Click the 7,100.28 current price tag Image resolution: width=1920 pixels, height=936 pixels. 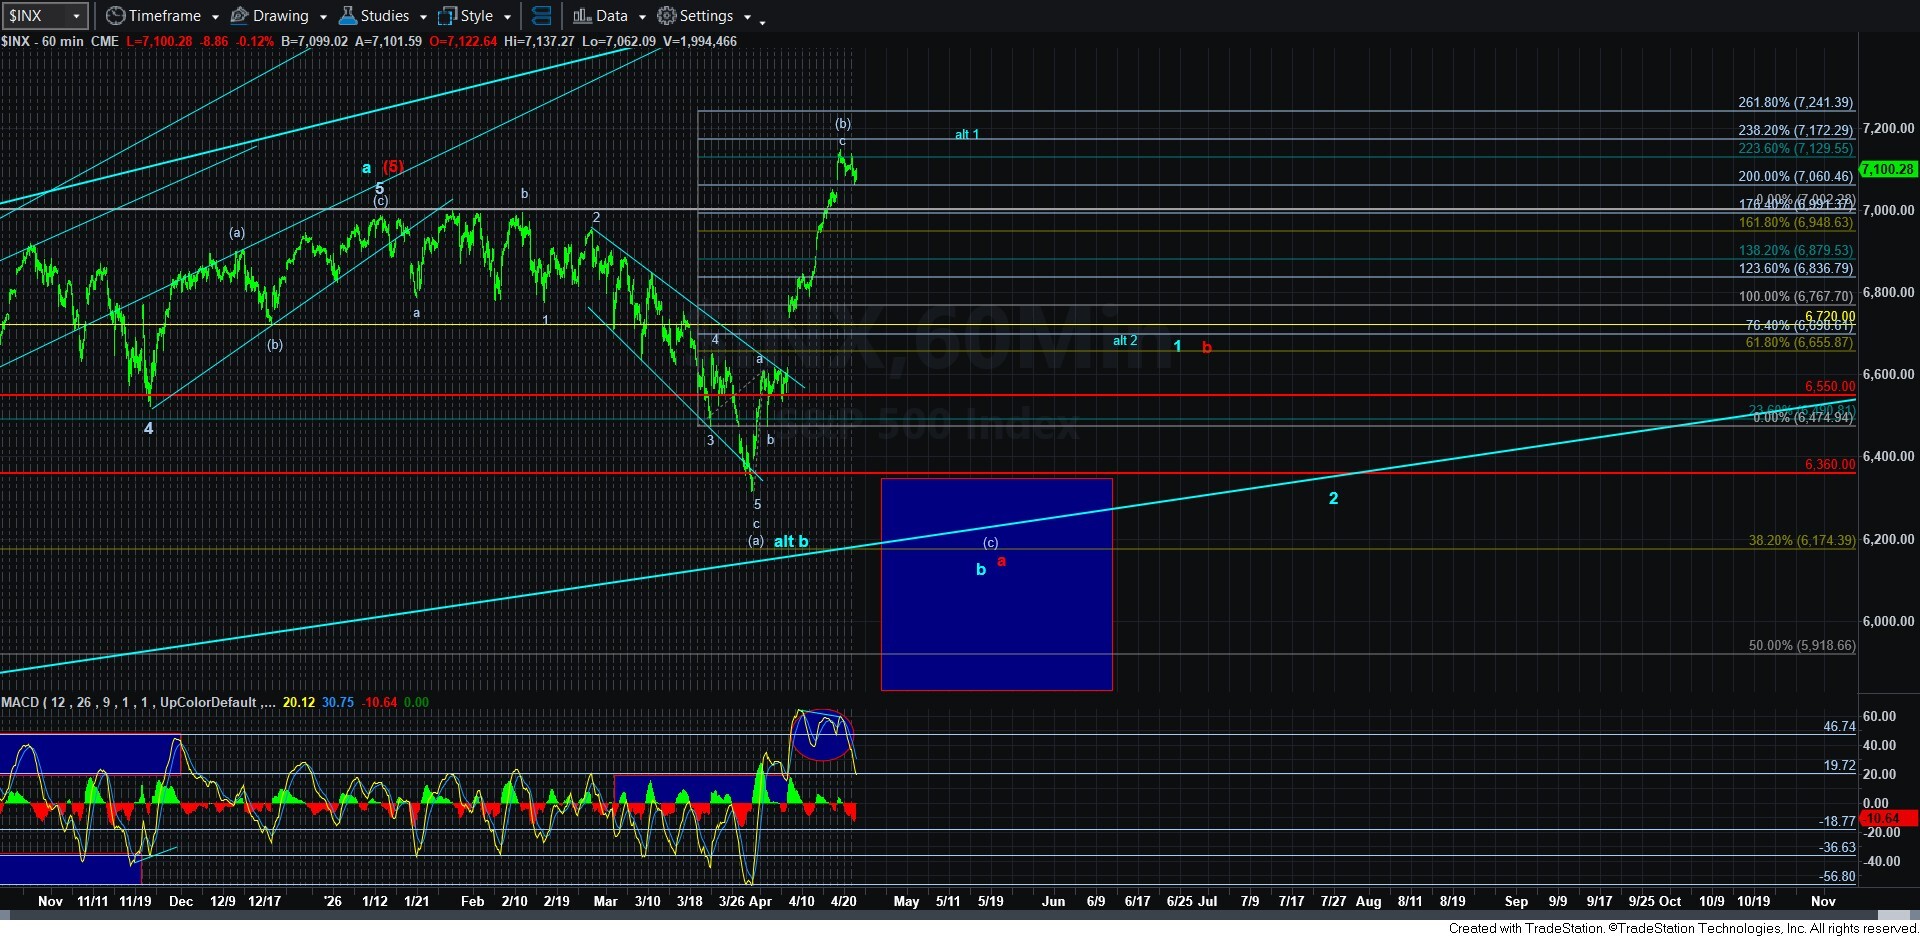coord(1886,169)
